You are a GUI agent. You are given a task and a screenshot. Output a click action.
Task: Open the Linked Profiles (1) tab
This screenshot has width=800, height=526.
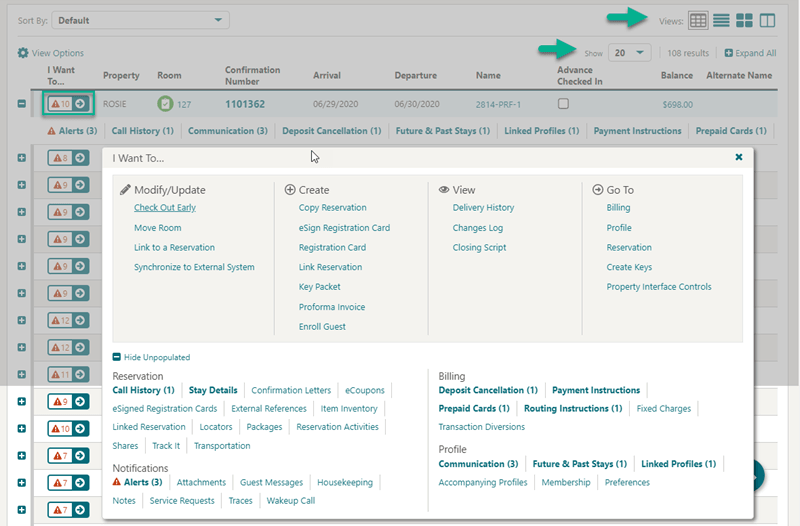(540, 131)
